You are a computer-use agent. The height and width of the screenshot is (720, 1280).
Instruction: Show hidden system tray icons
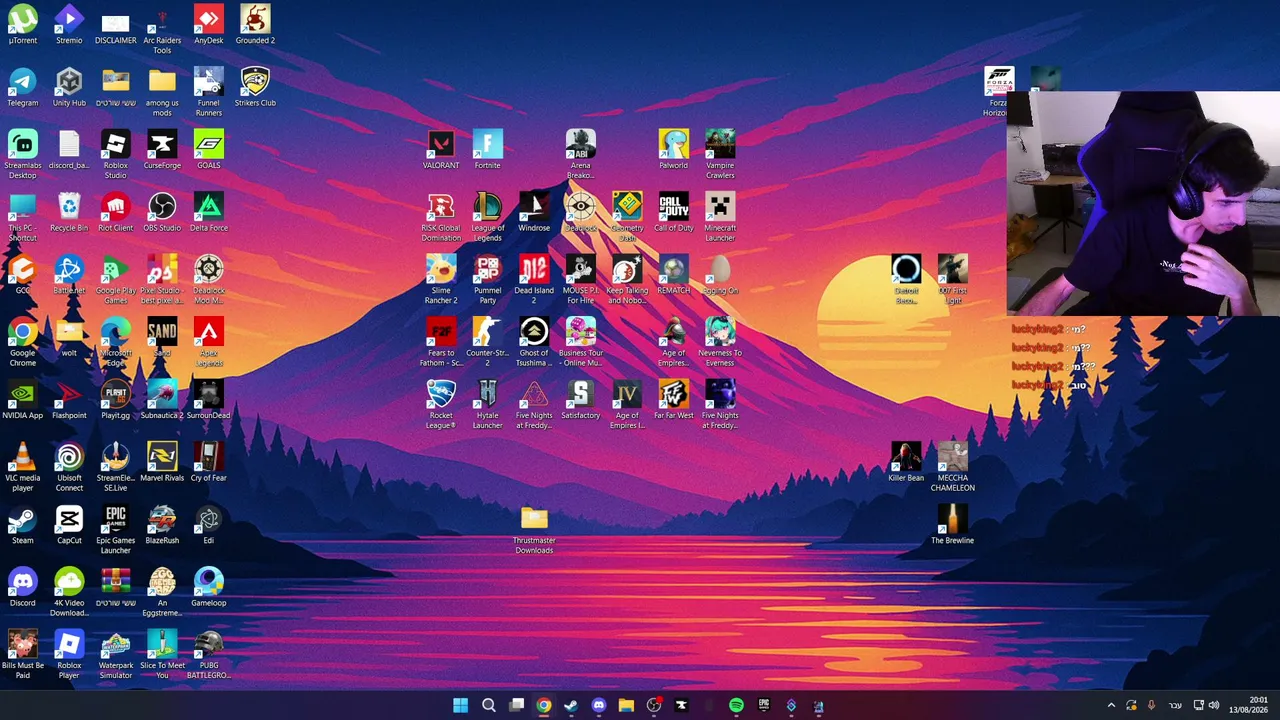[1110, 705]
